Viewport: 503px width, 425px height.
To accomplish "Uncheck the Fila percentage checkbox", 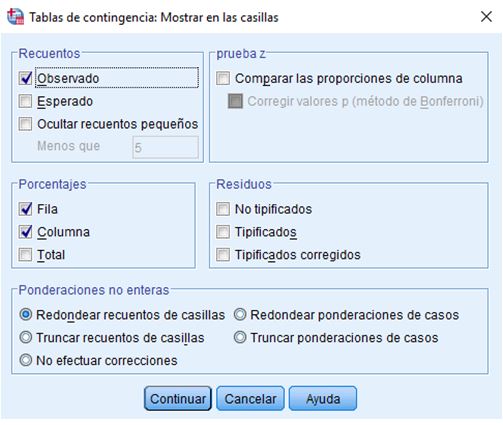I will (x=26, y=209).
